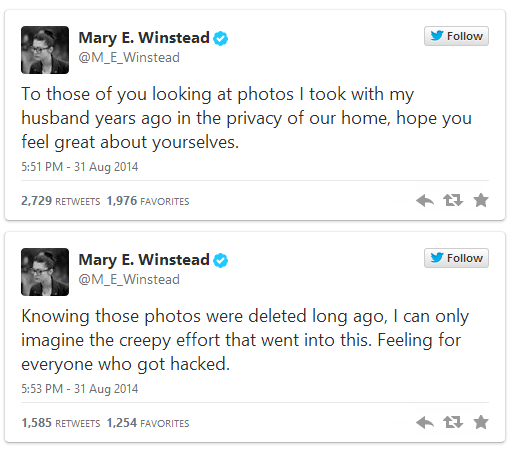Favorite the 5:53 PM tweet with star
Viewport: 514px width, 450px height.
pyautogui.click(x=481, y=422)
